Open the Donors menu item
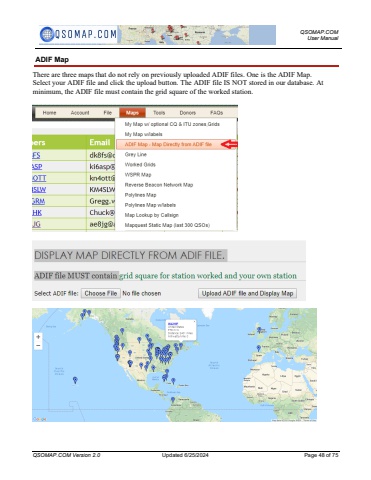 point(188,113)
